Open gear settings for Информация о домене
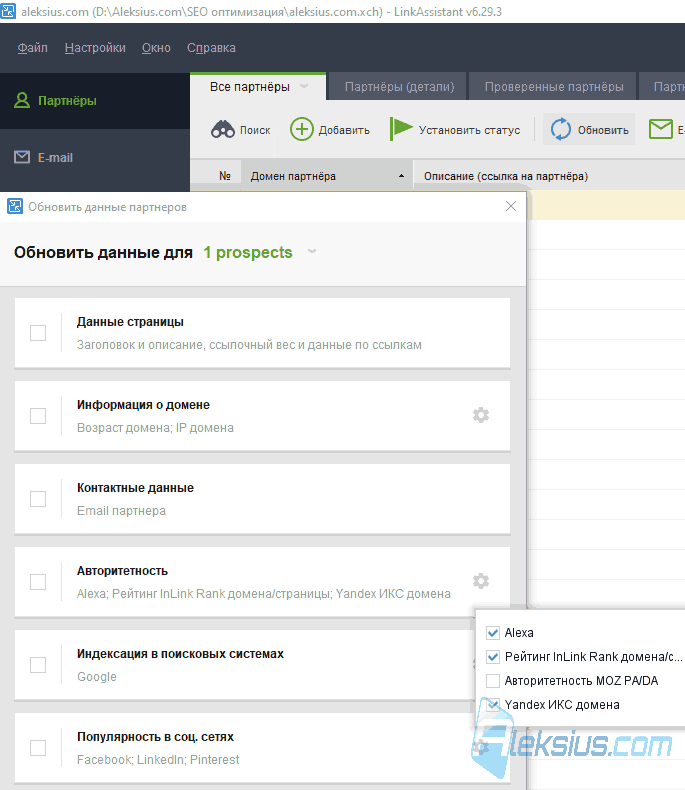This screenshot has height=790, width=685. (481, 415)
